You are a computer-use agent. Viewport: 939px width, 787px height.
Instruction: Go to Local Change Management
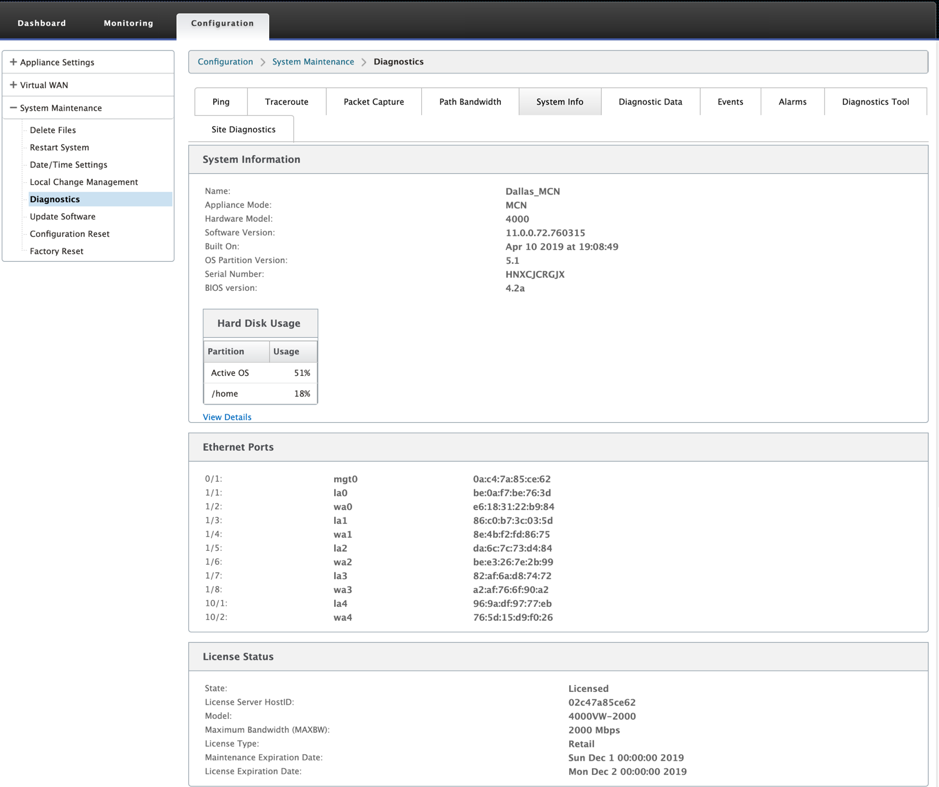point(84,182)
